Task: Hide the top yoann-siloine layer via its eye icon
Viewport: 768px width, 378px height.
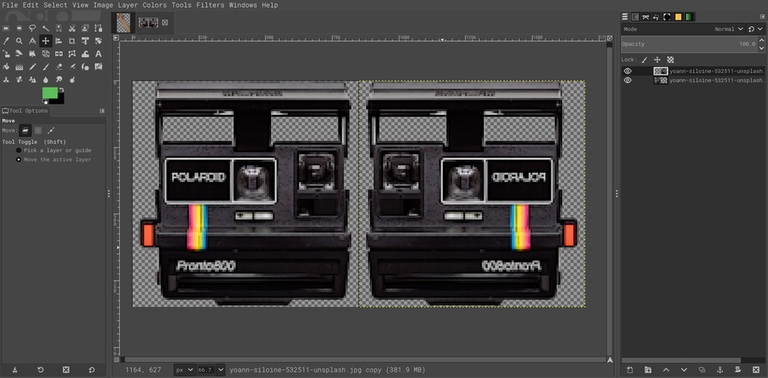Action: pos(627,71)
